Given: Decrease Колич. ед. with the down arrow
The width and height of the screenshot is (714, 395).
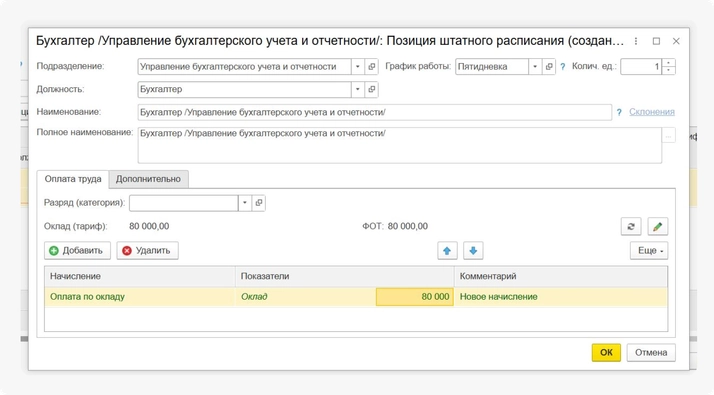Looking at the screenshot, I should pyautogui.click(x=668, y=70).
